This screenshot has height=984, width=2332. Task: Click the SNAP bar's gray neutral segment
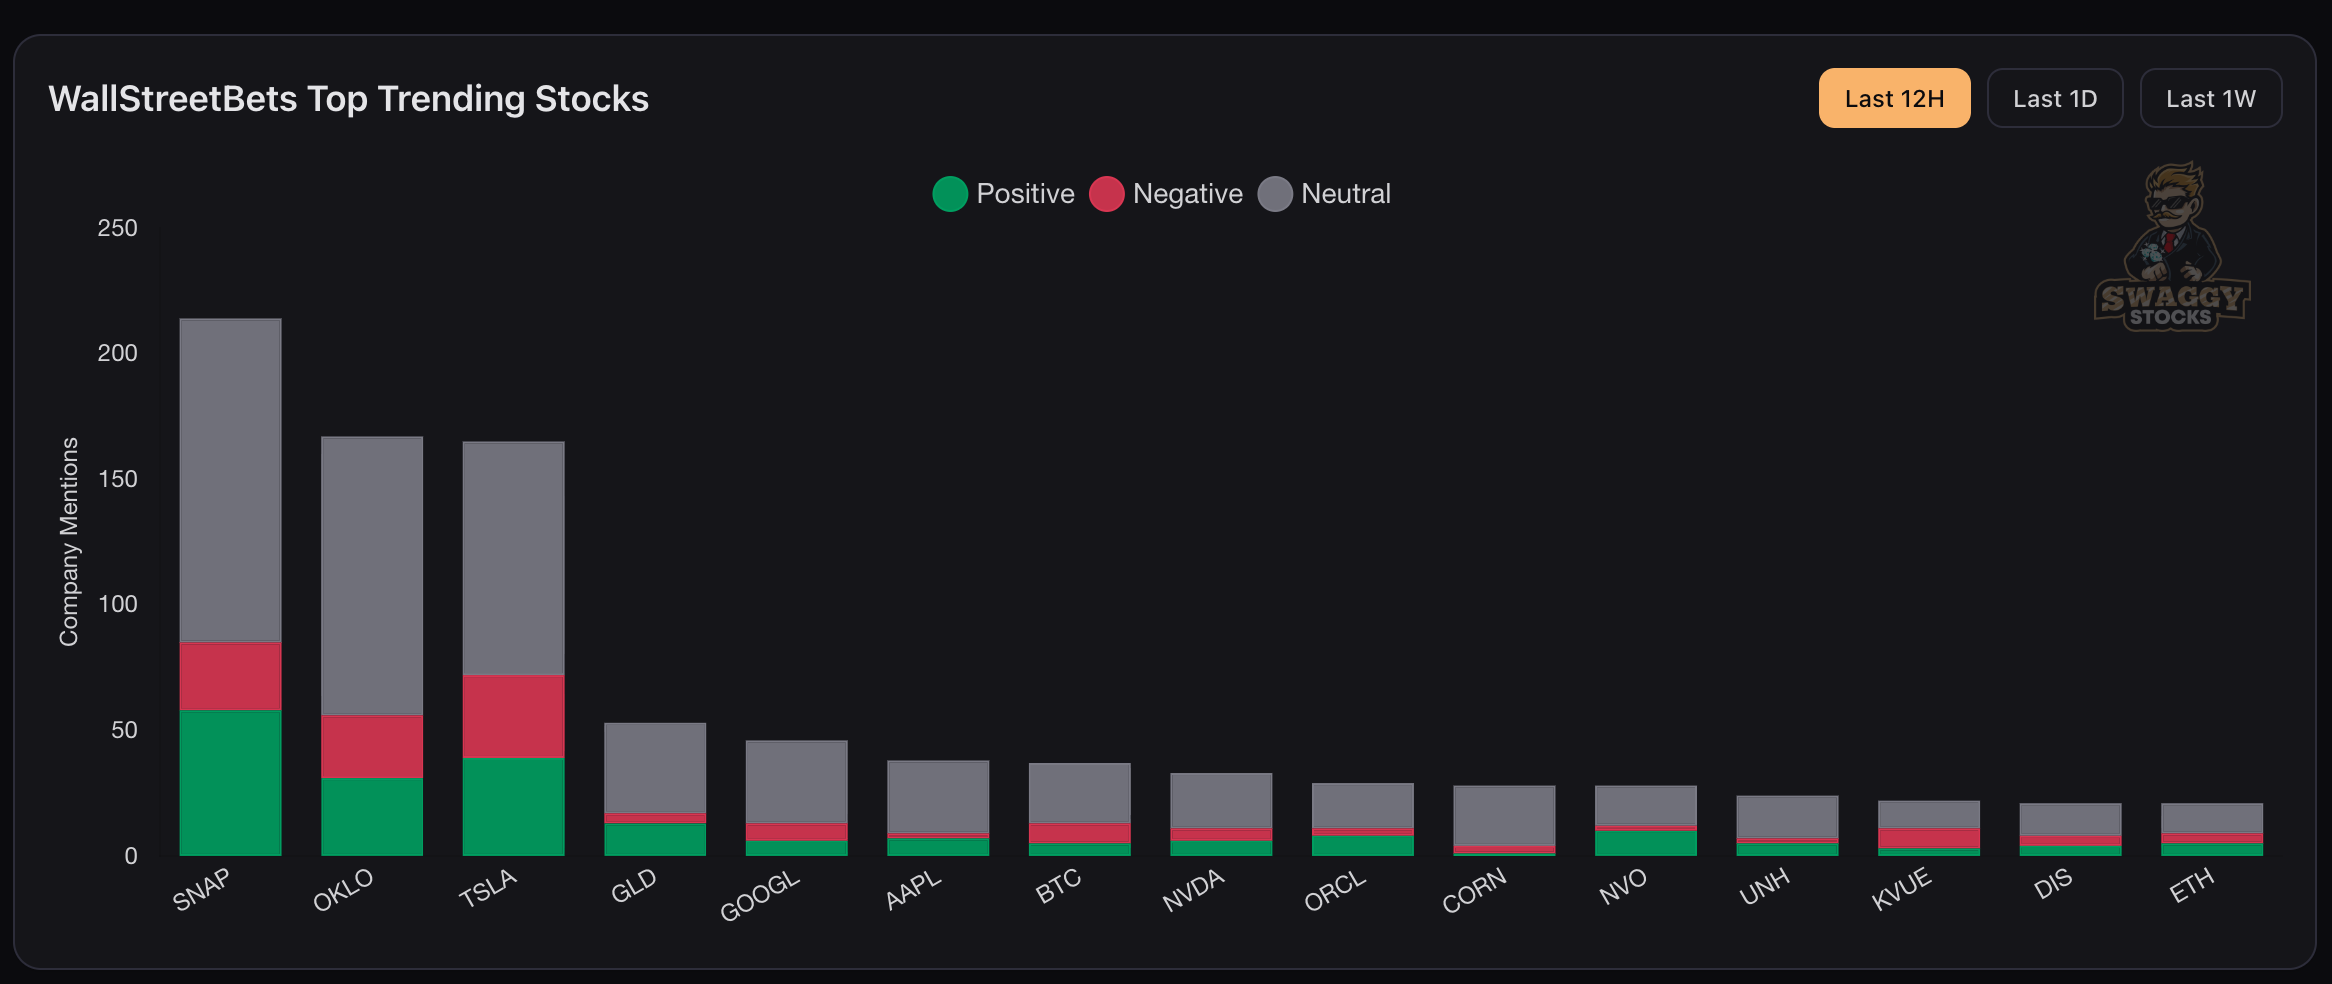(230, 480)
